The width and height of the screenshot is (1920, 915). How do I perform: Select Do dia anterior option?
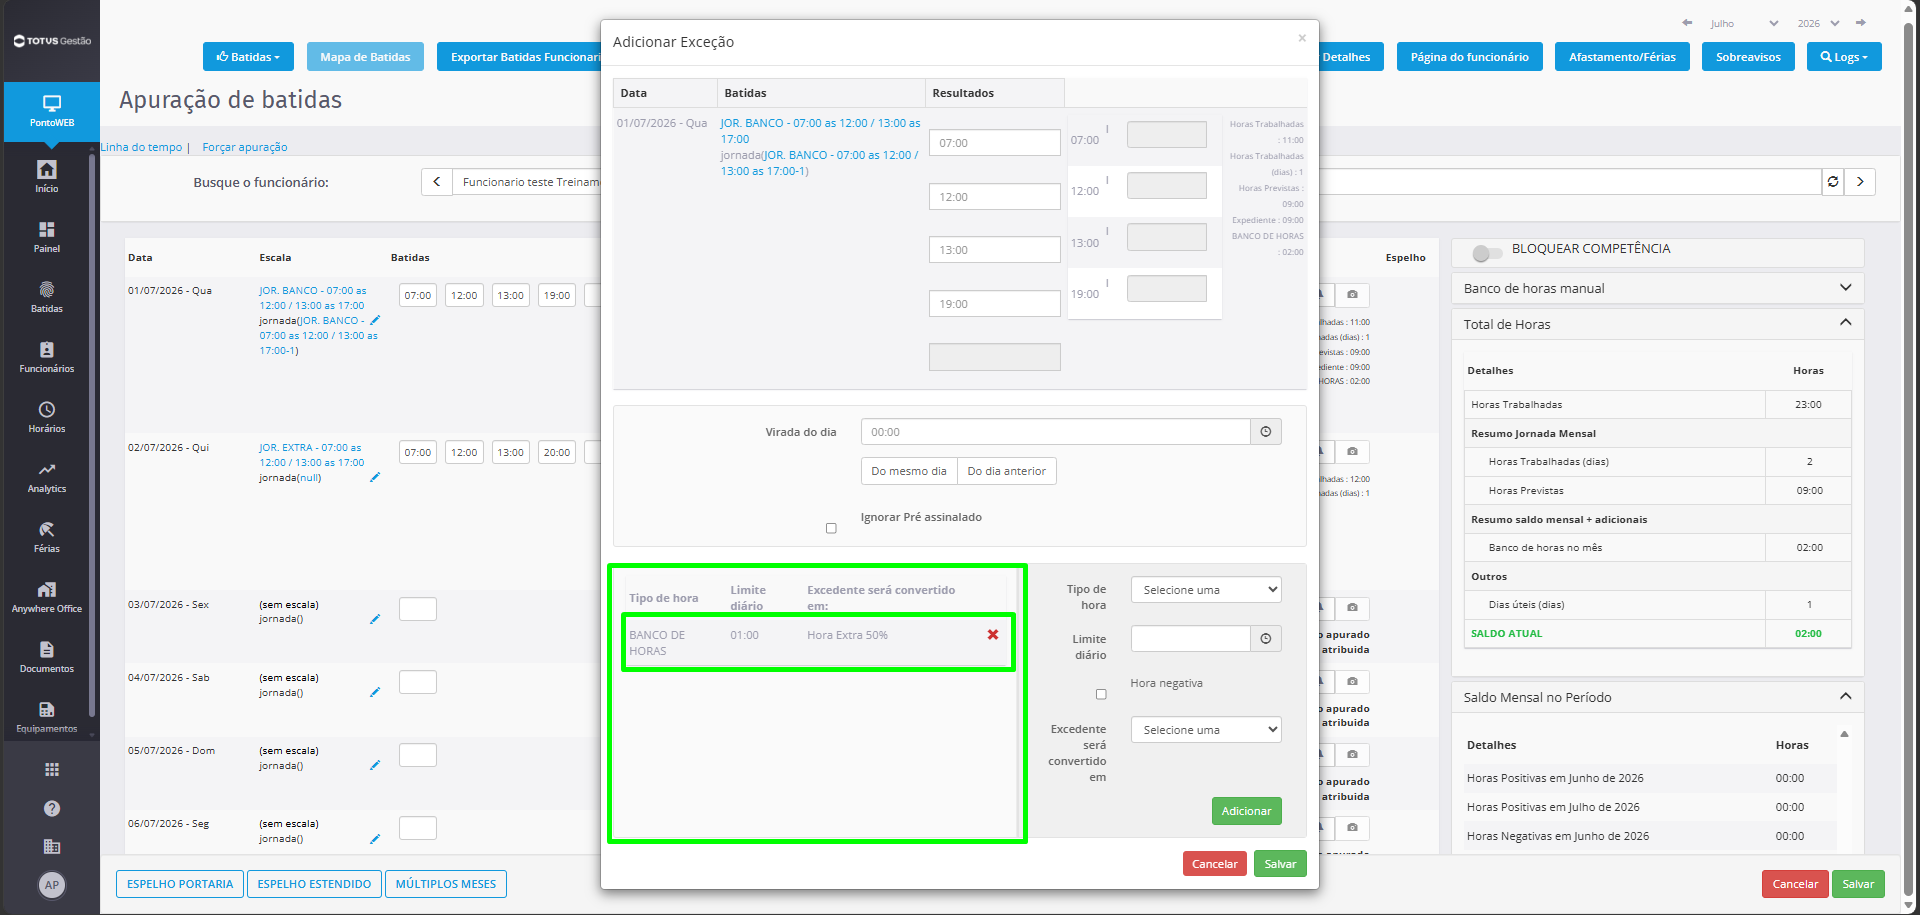[x=1007, y=471]
